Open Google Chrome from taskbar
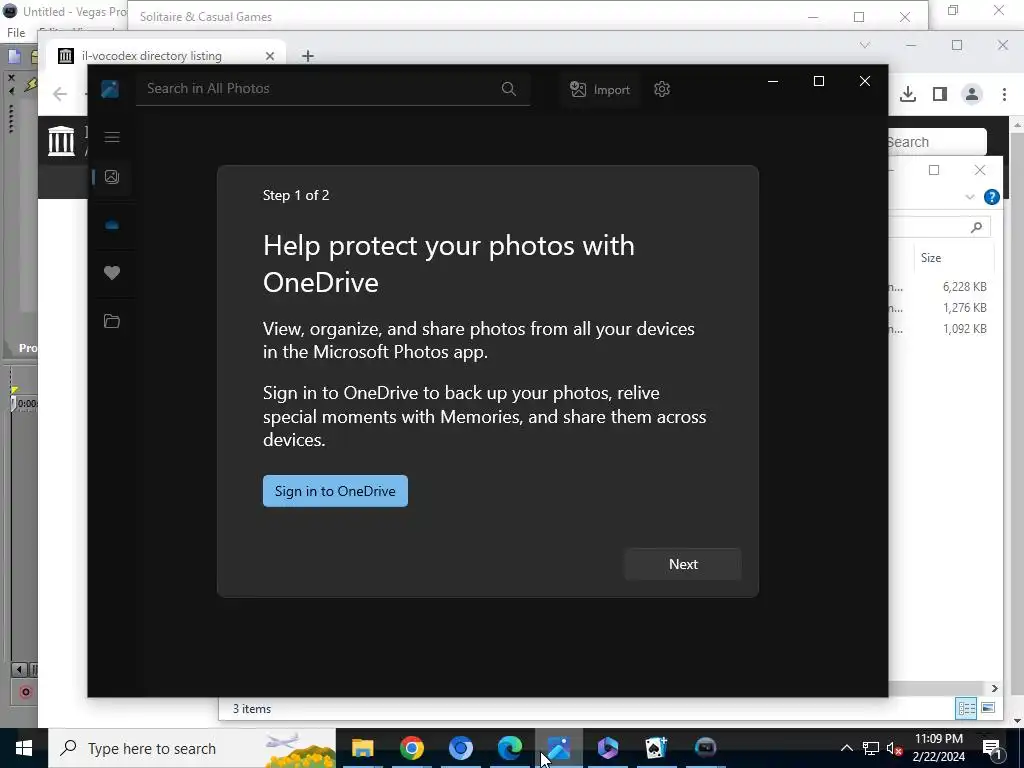Image resolution: width=1024 pixels, height=768 pixels. (x=411, y=748)
